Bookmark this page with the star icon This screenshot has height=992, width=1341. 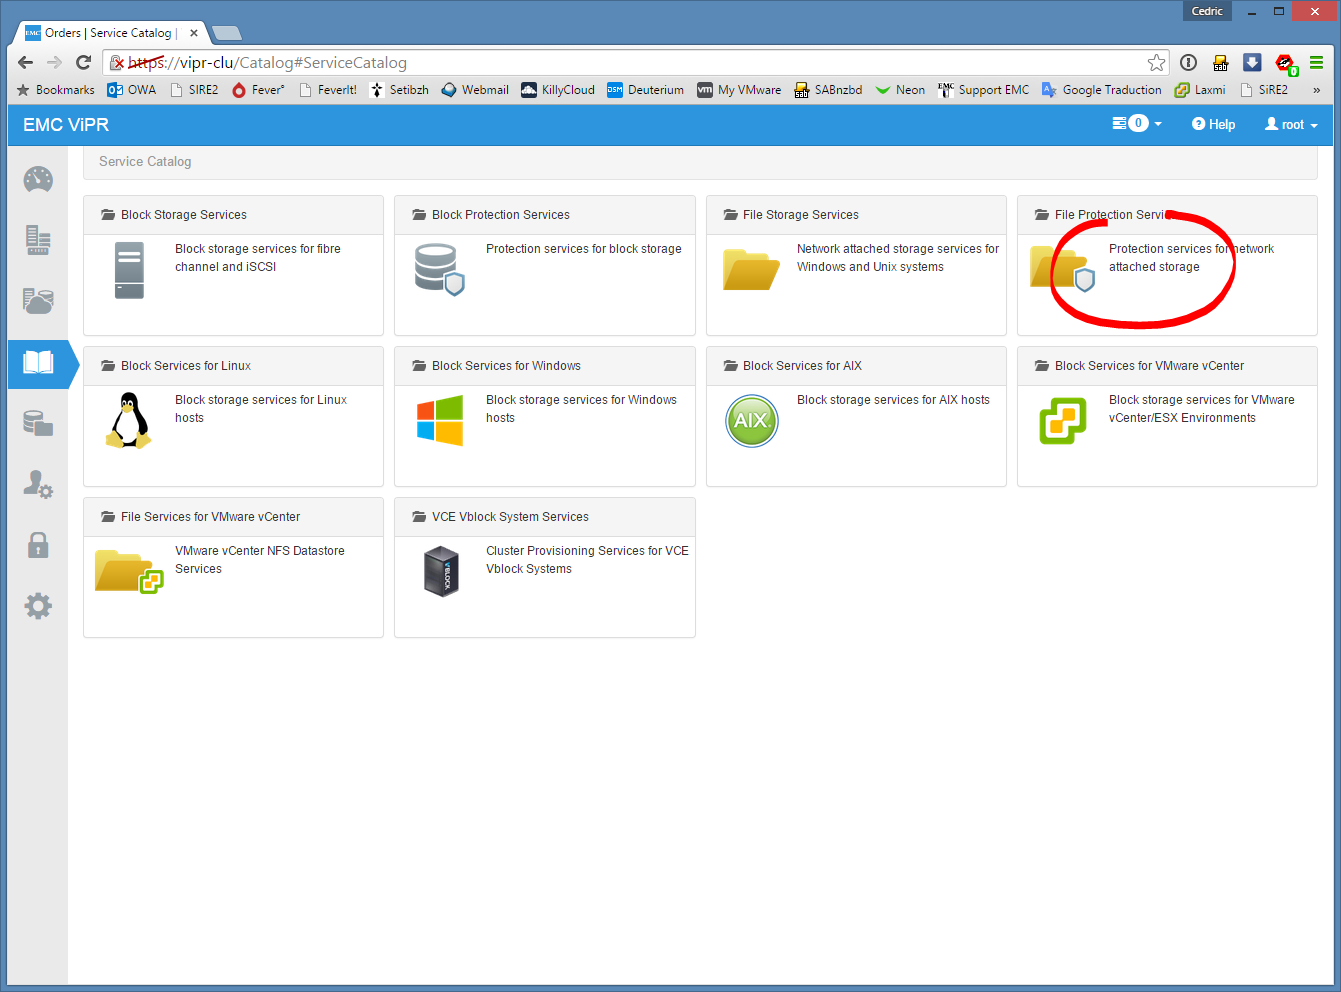click(1157, 62)
